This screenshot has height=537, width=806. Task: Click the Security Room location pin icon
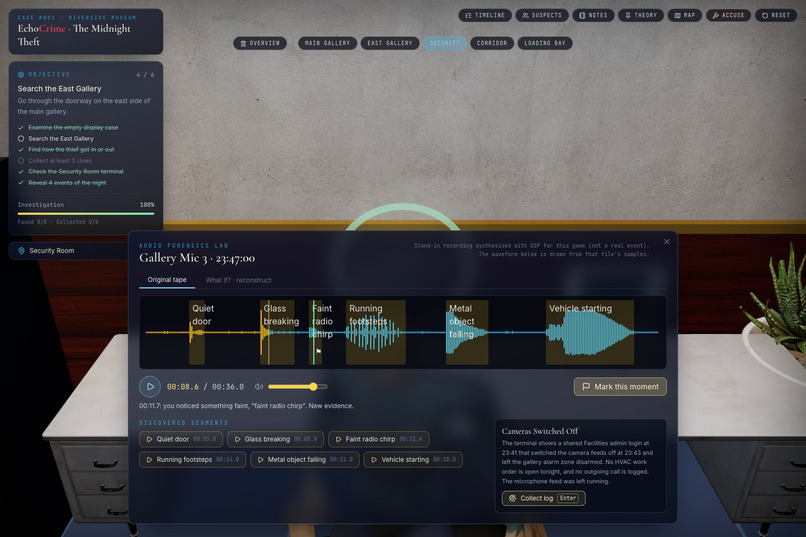tap(21, 251)
